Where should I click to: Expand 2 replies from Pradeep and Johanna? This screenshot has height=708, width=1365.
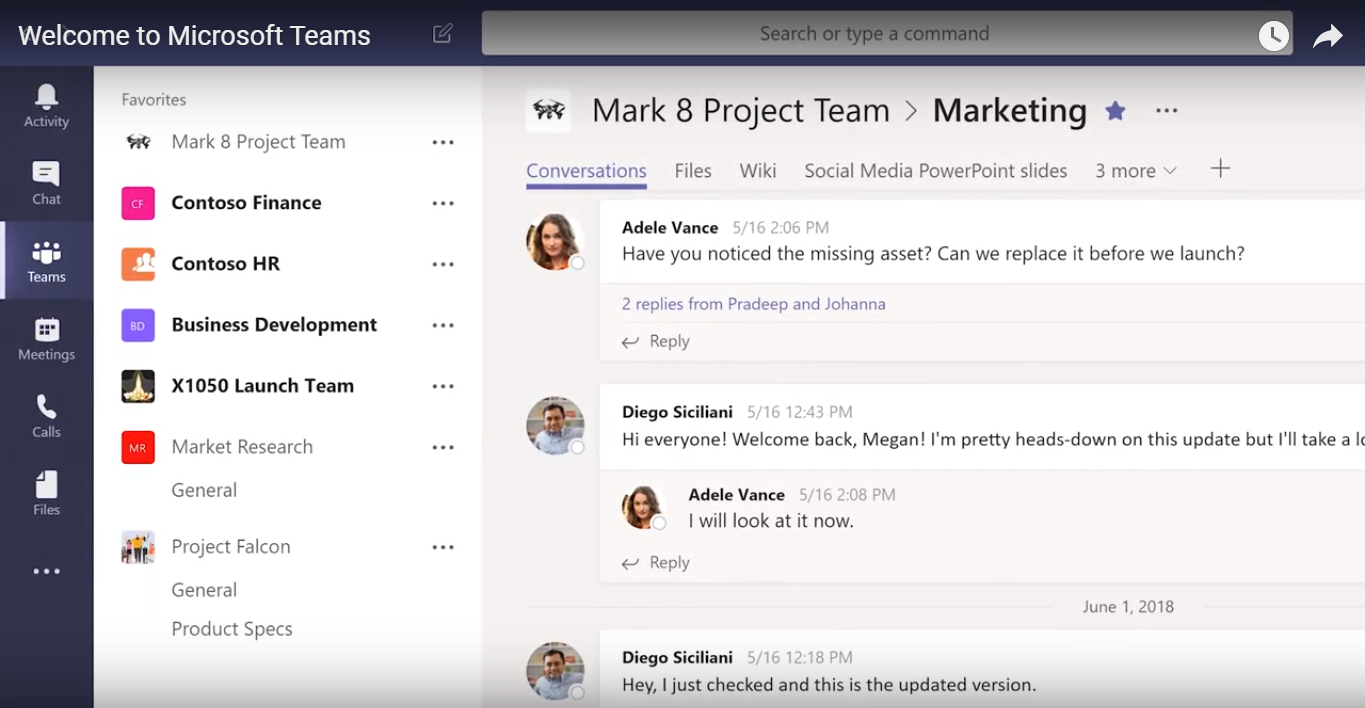point(754,304)
